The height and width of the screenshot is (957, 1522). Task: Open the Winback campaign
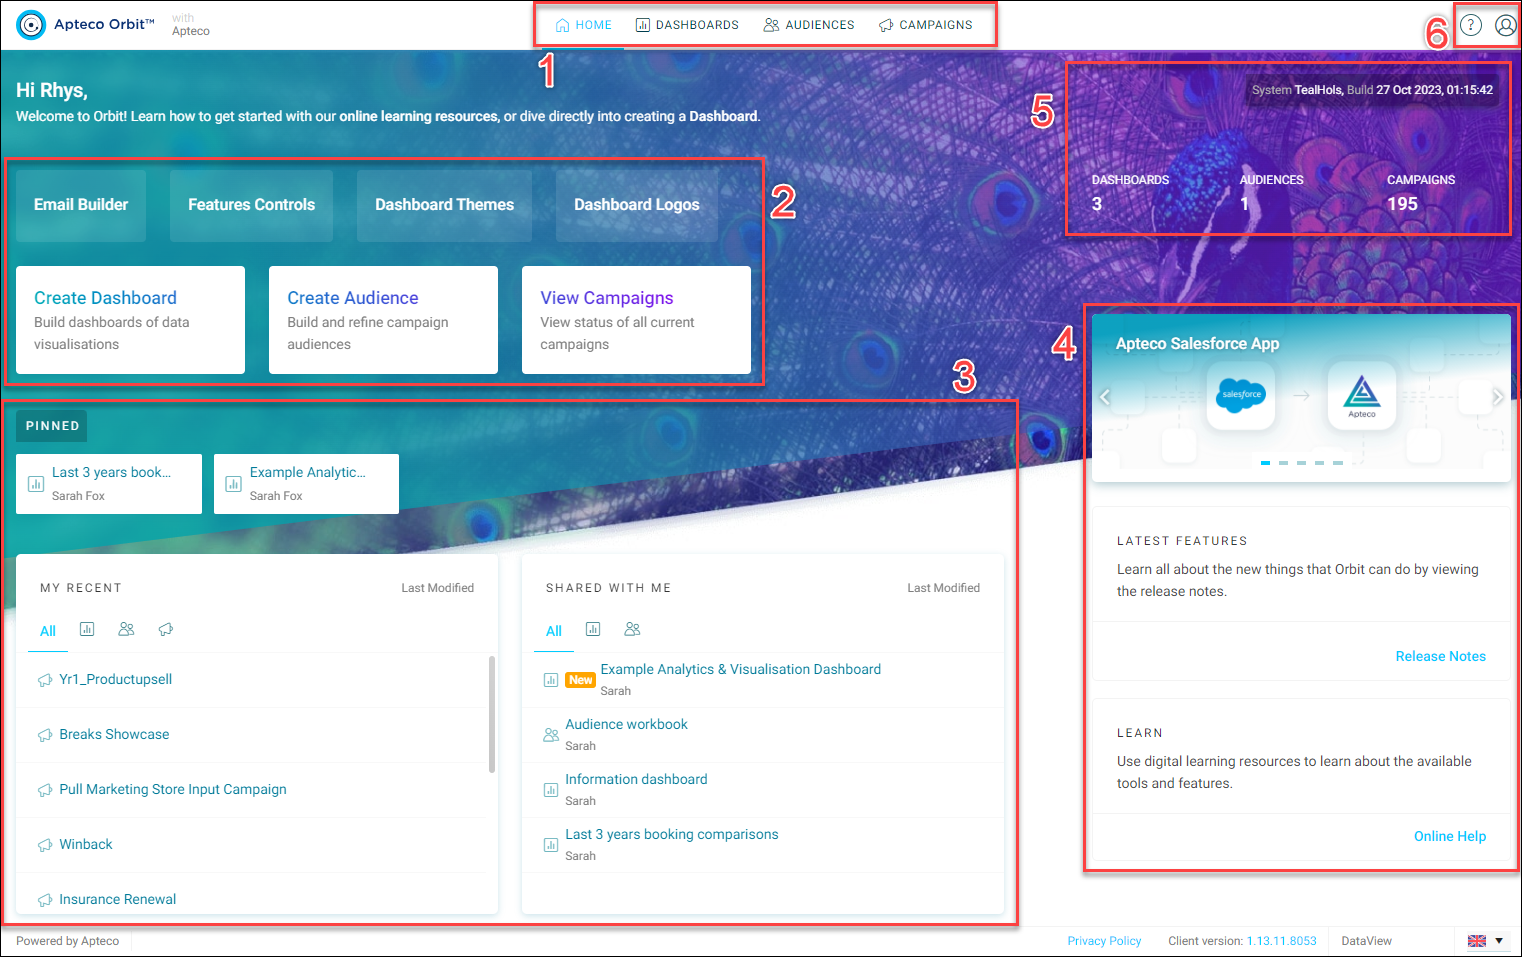[x=86, y=845]
